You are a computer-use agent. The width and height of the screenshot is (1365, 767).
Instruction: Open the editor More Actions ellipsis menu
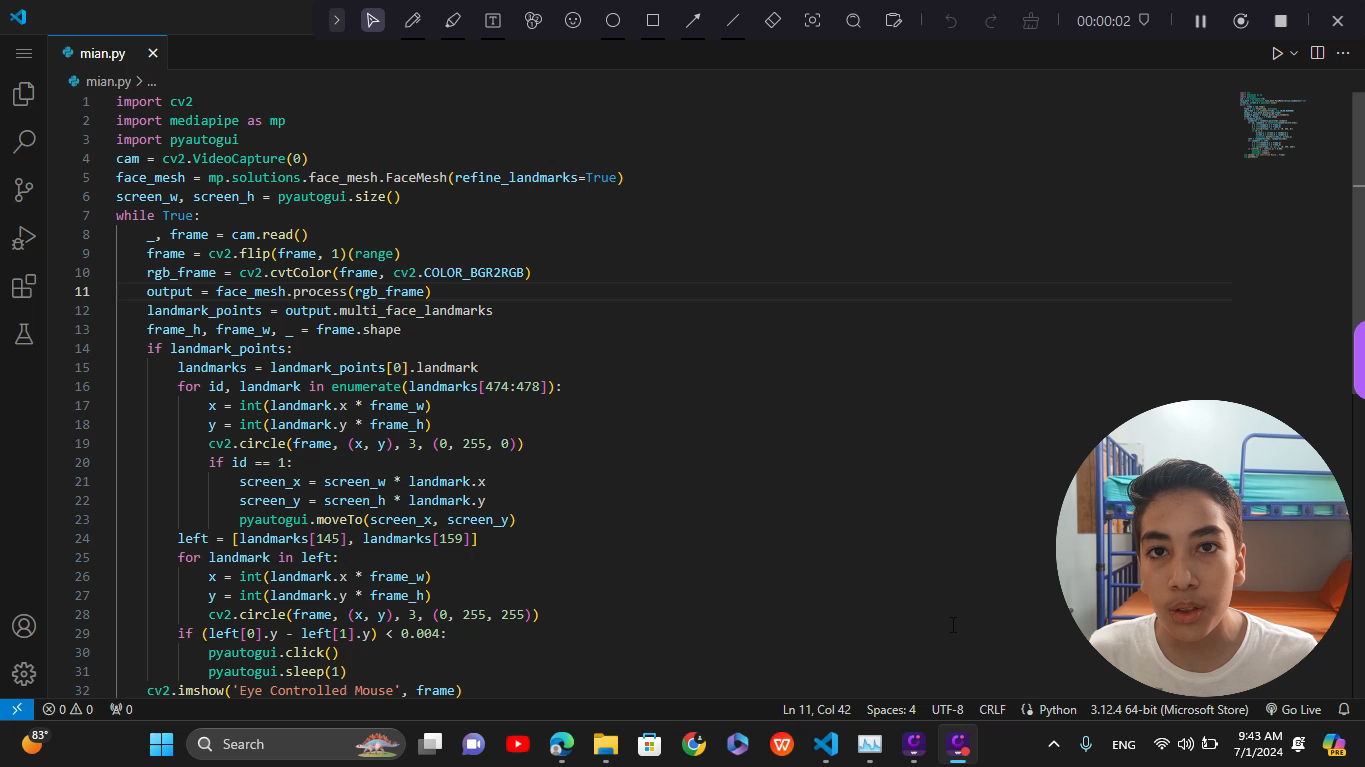pos(1343,53)
